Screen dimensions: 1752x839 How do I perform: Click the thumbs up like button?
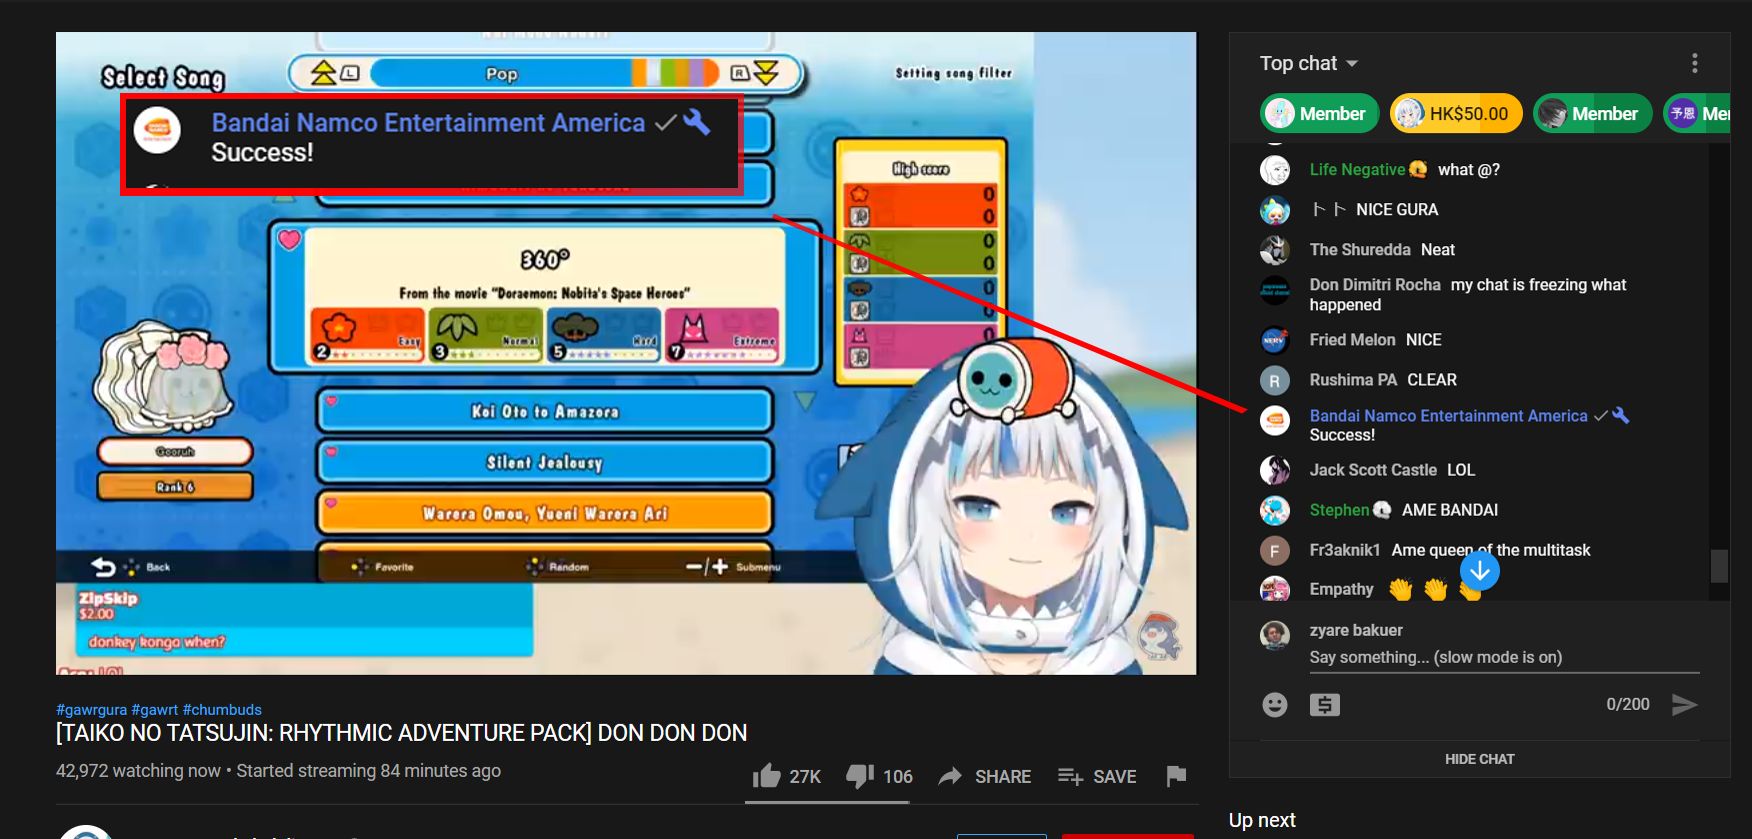(767, 776)
